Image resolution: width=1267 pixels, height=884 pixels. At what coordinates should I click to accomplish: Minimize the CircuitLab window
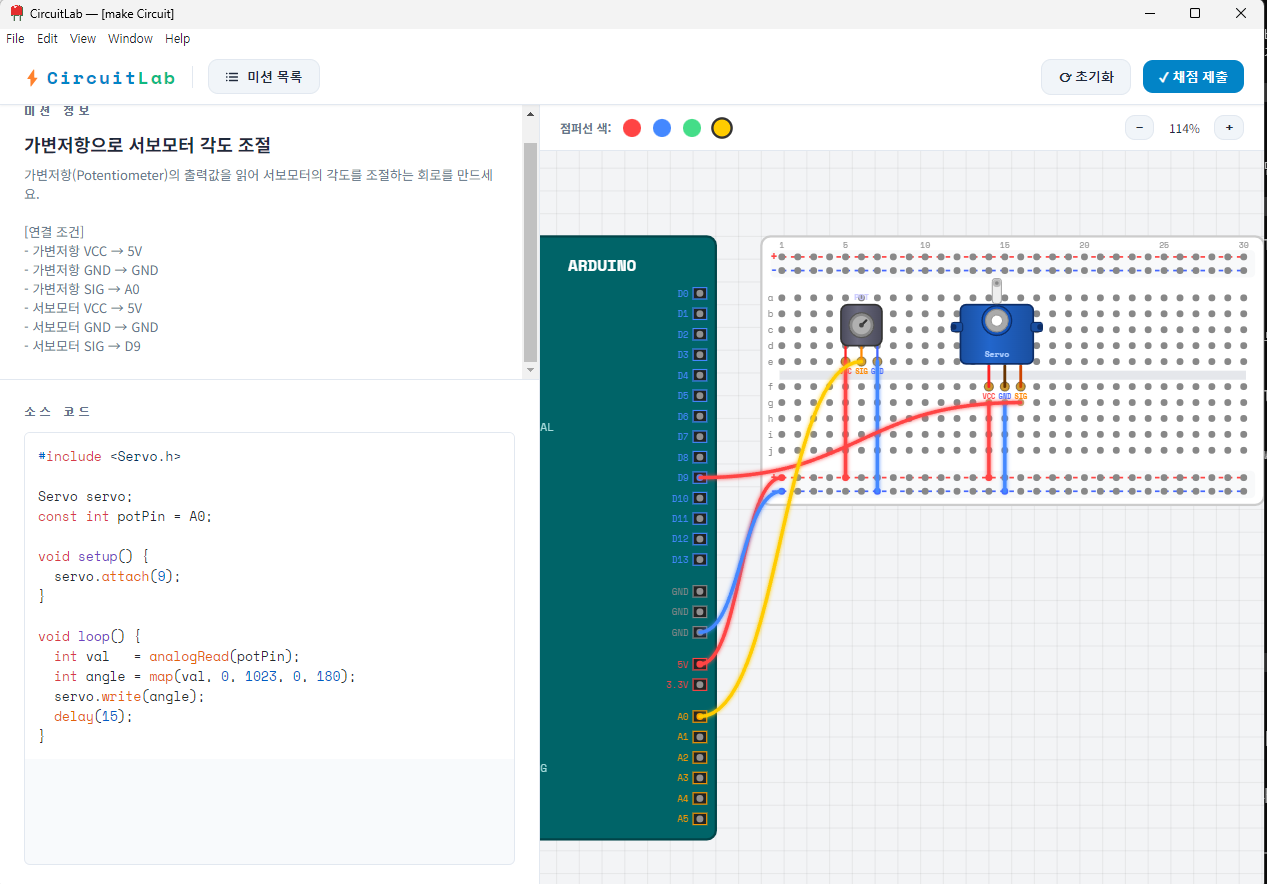(1149, 13)
